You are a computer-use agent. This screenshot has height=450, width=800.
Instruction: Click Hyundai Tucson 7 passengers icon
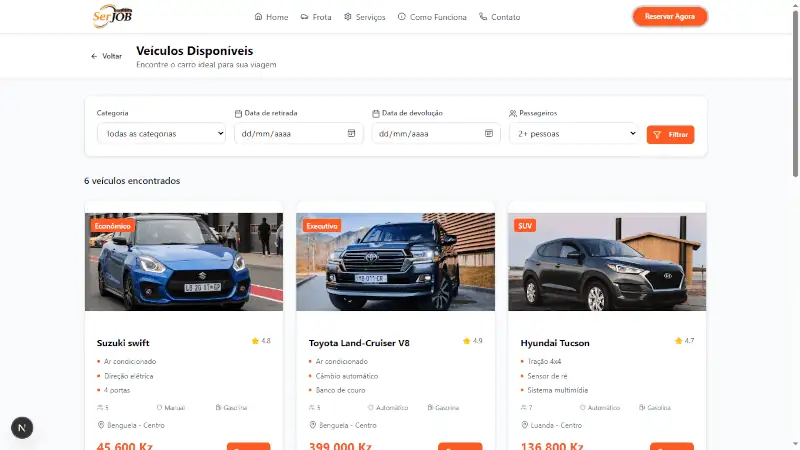pyautogui.click(x=523, y=408)
